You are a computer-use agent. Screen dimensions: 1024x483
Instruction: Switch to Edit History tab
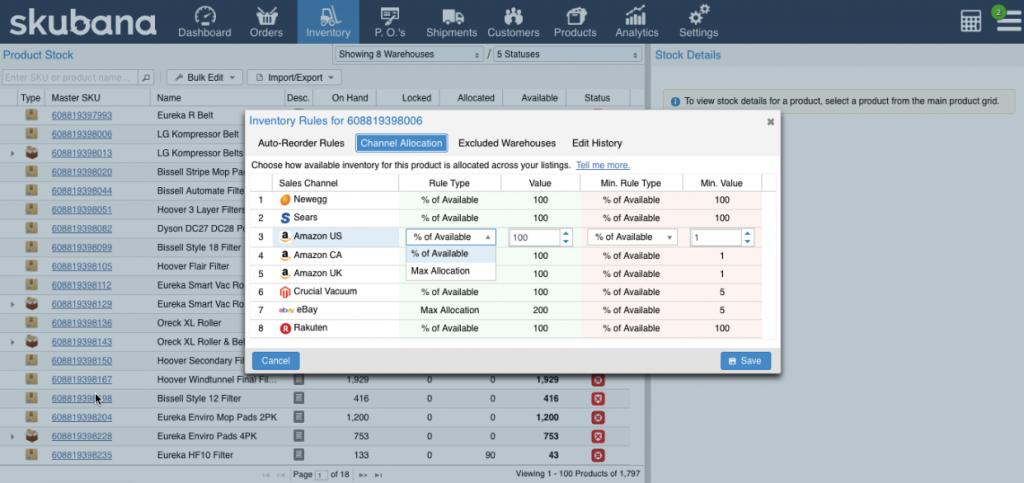597,143
